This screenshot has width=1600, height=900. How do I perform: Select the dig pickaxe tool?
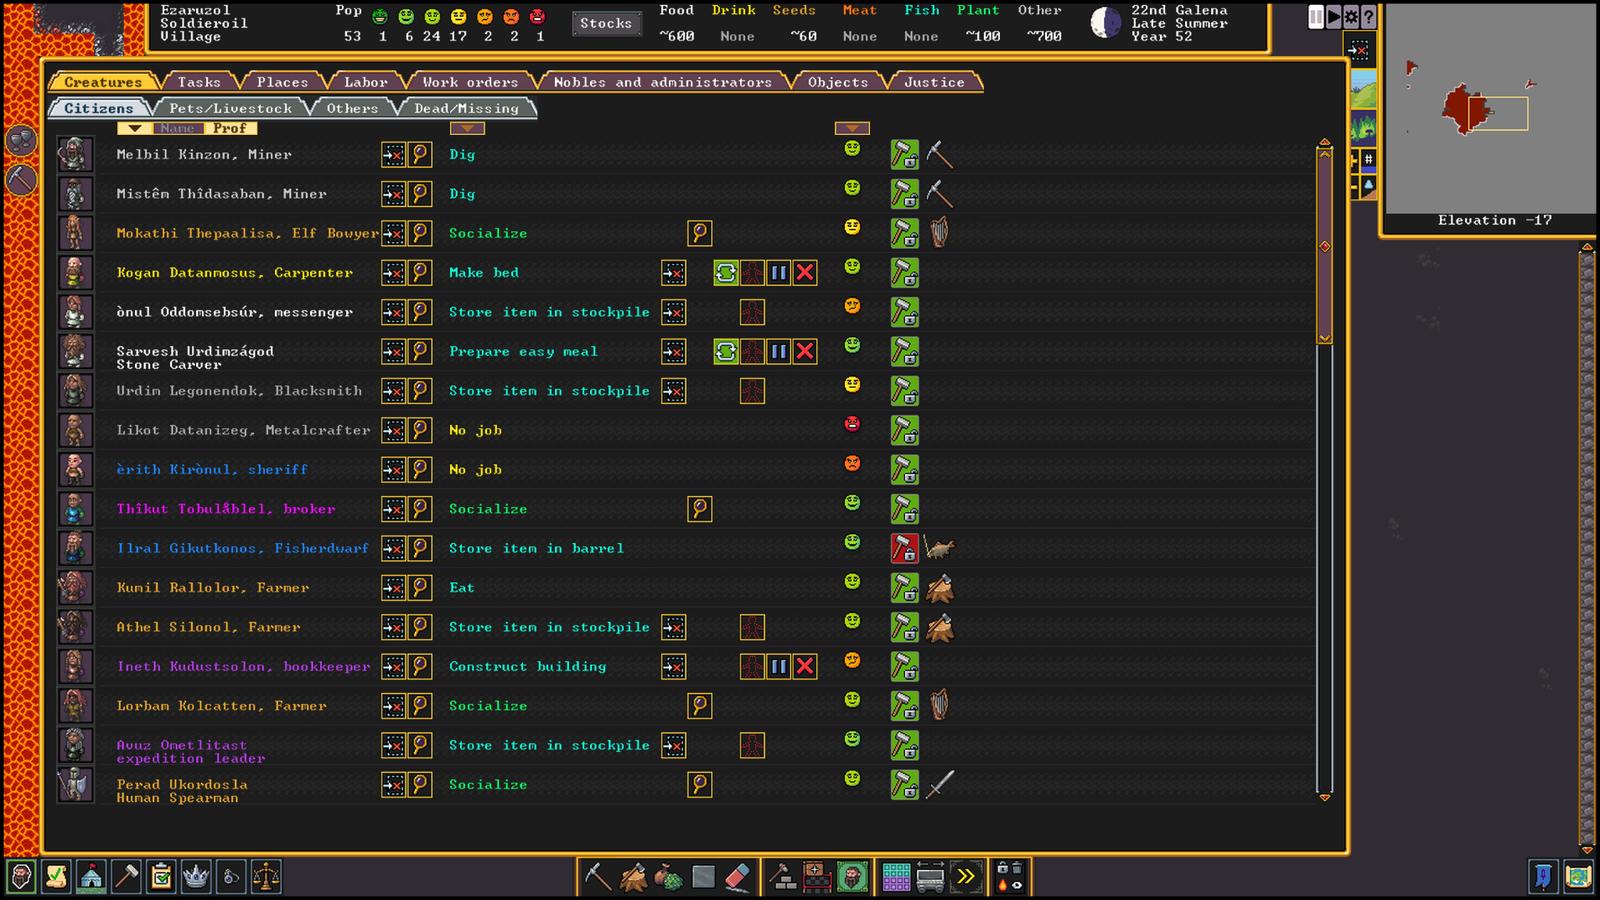coord(597,877)
